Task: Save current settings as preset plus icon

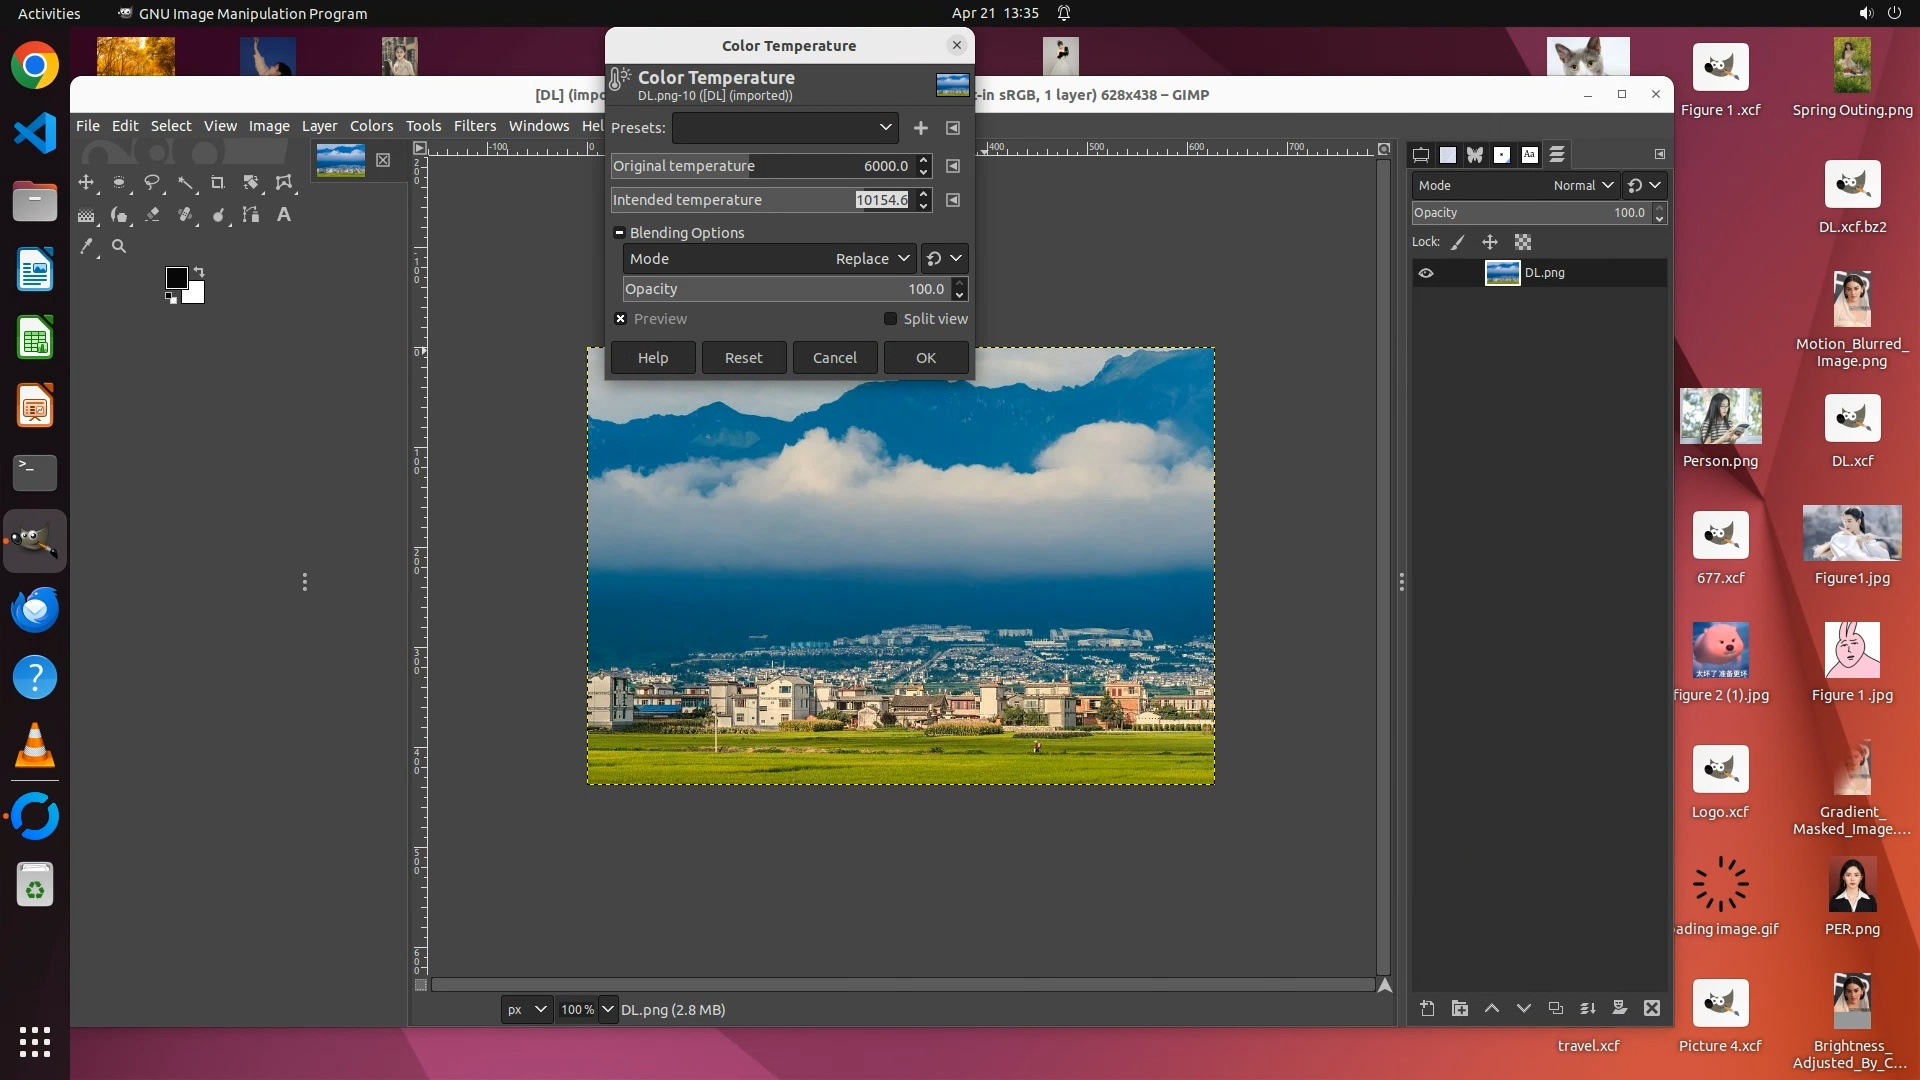Action: 920,128
